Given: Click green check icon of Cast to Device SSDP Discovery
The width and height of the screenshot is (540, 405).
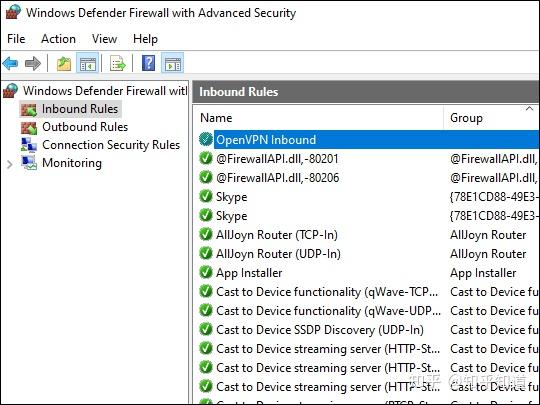Looking at the screenshot, I should 206,330.
